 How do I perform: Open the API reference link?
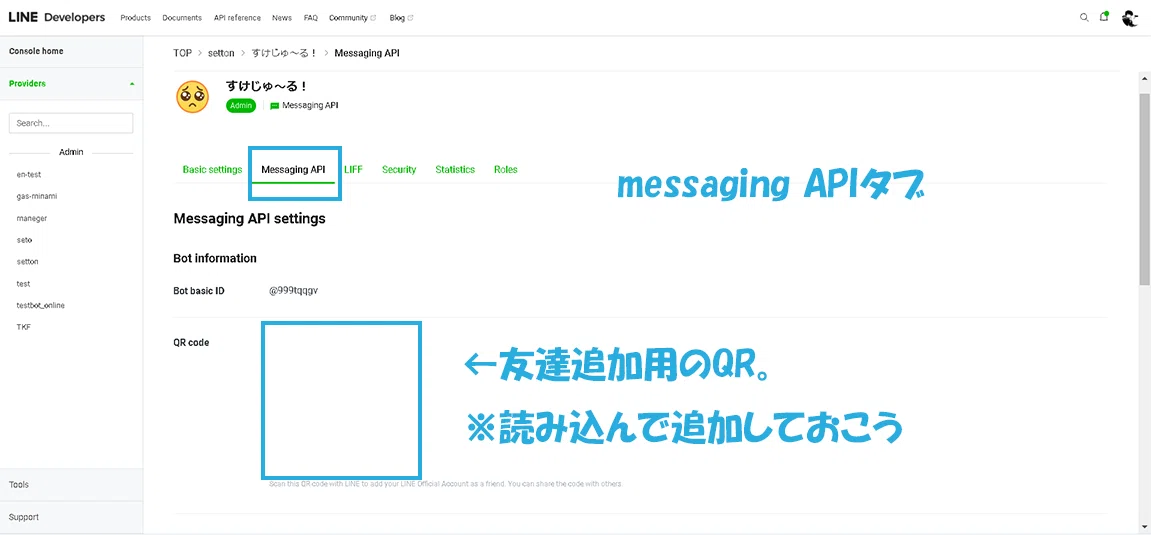point(237,18)
